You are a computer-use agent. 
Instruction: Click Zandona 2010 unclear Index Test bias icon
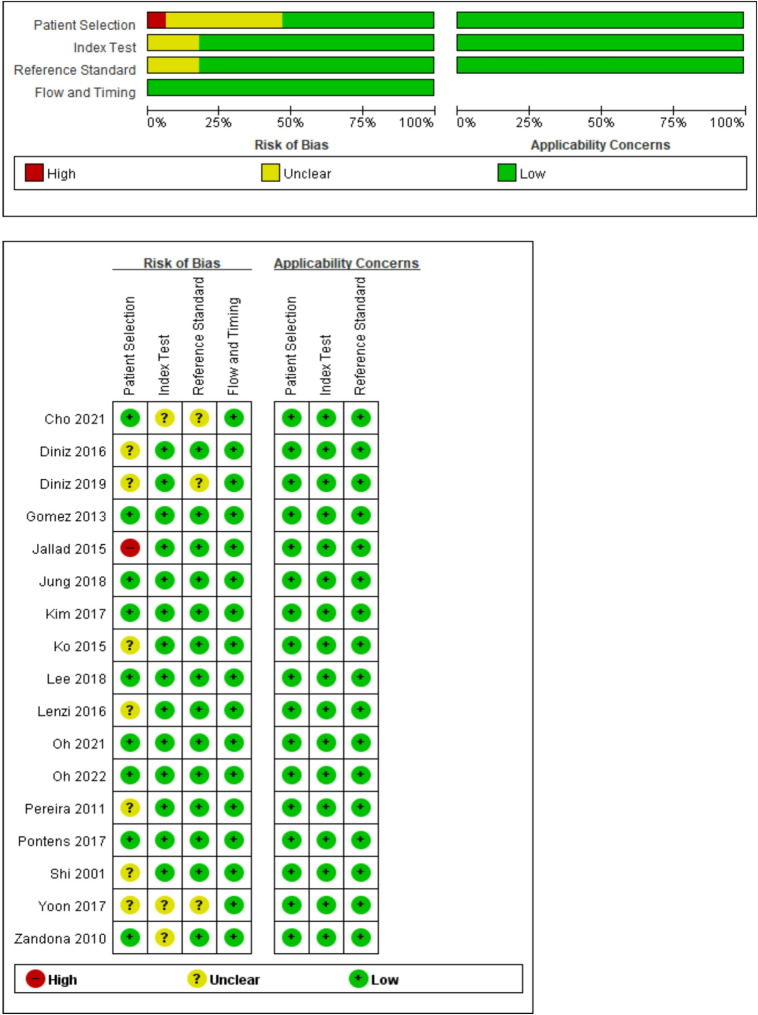tap(164, 937)
